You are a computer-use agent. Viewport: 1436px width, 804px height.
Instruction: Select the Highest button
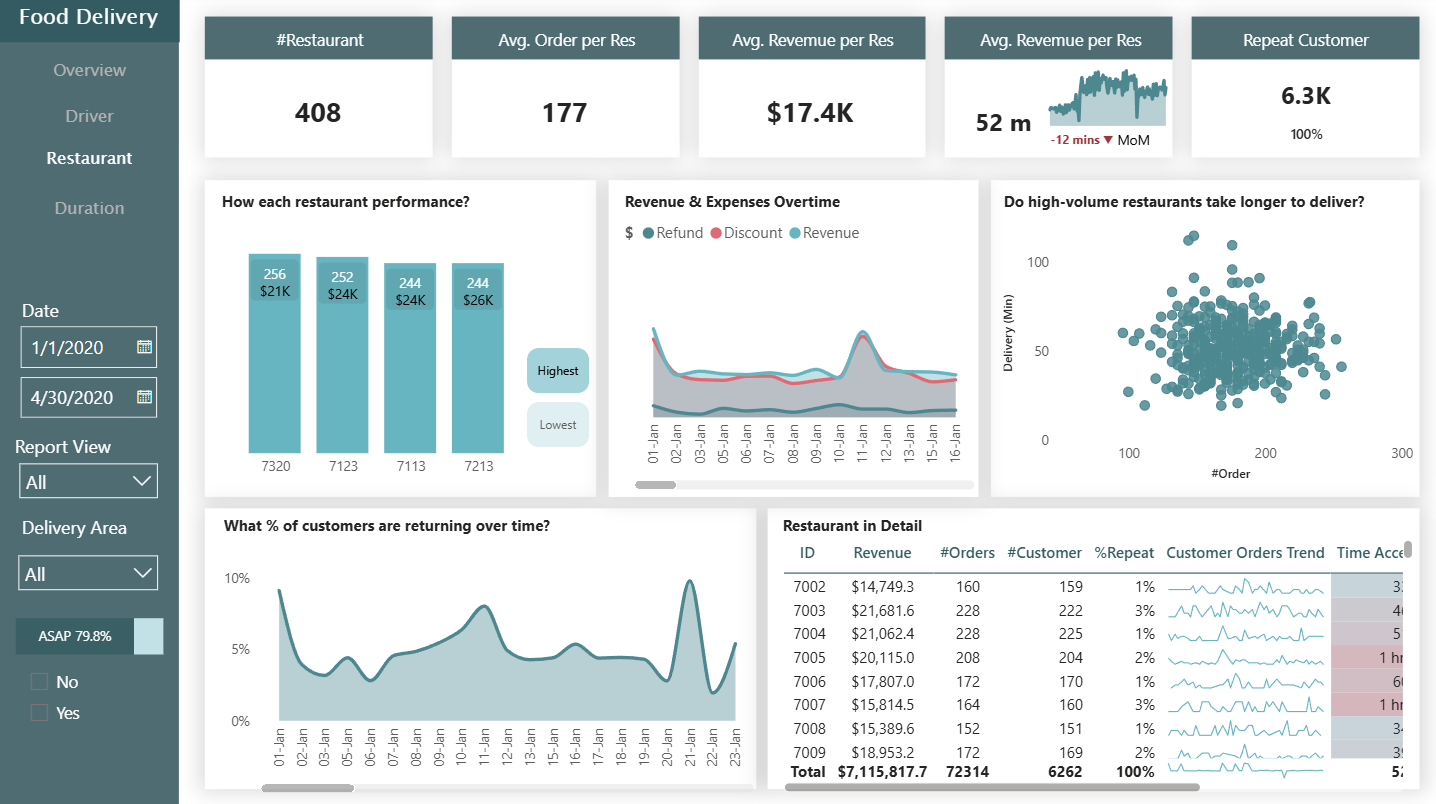click(x=558, y=371)
